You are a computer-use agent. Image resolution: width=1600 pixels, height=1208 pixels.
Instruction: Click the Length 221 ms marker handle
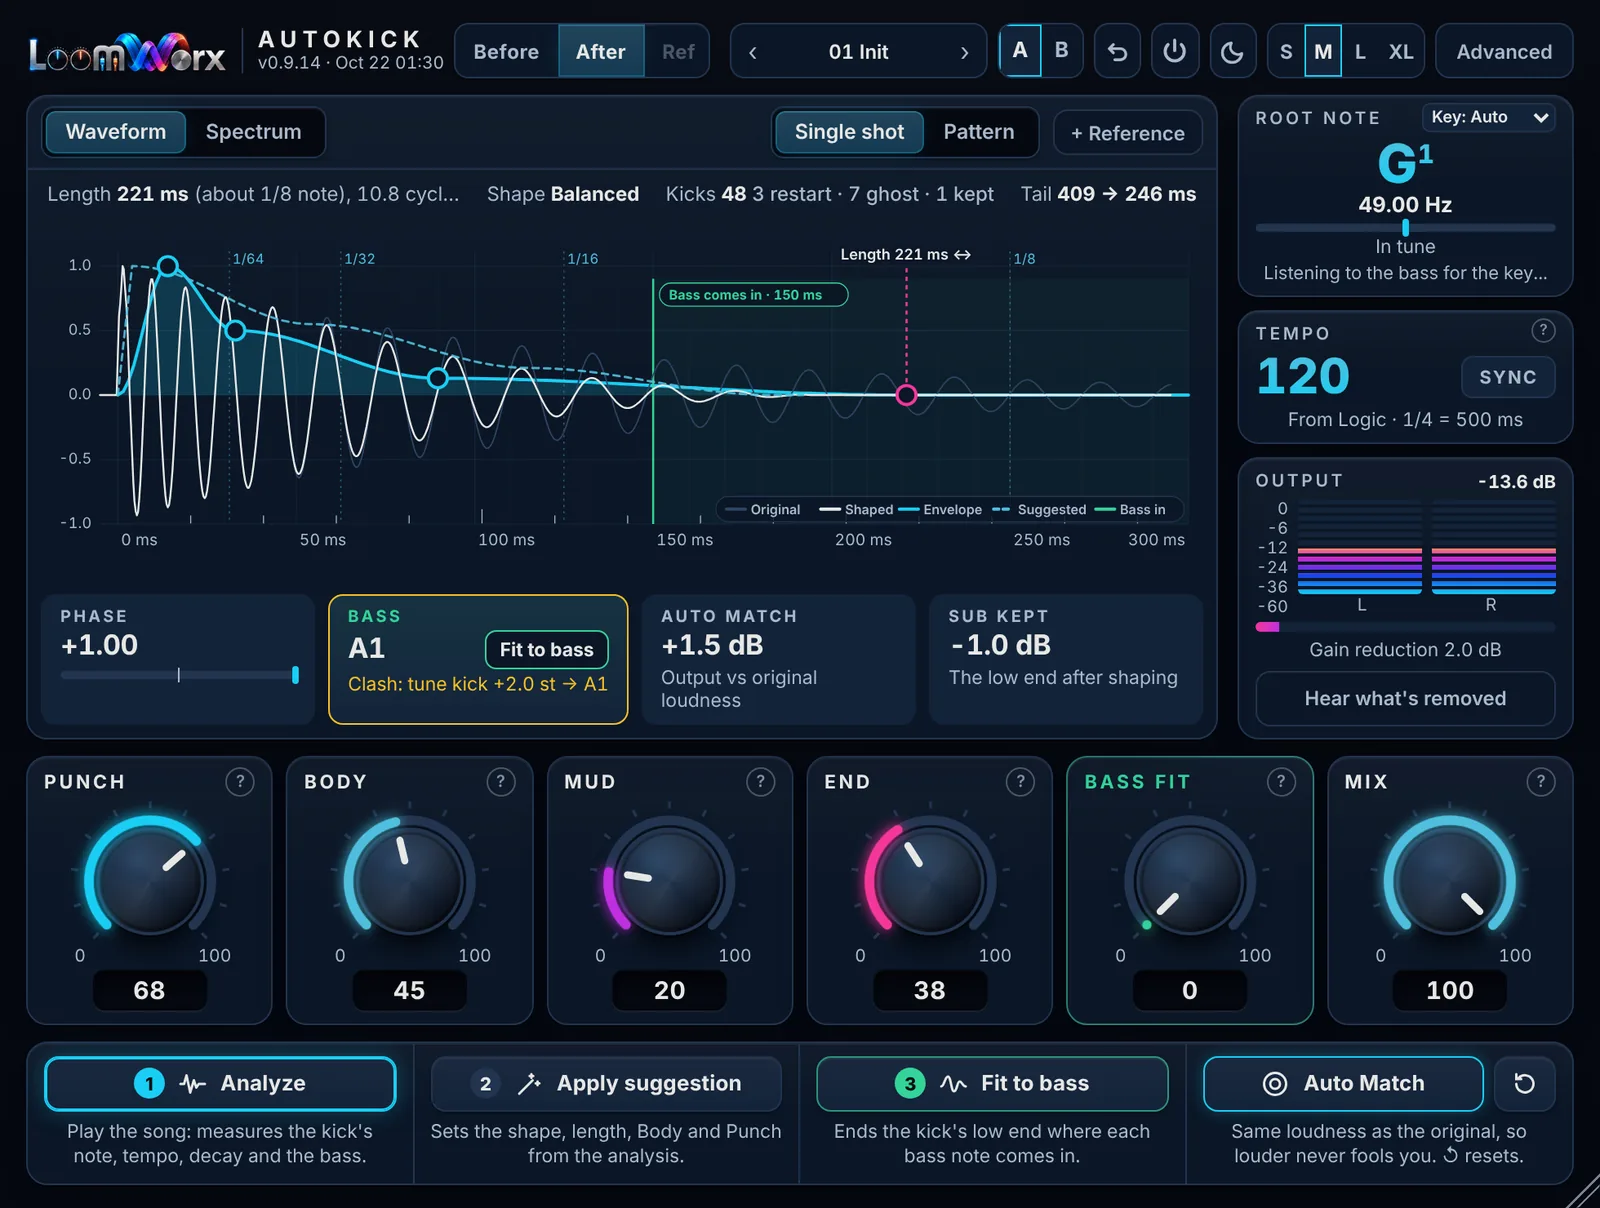pyautogui.click(x=906, y=395)
